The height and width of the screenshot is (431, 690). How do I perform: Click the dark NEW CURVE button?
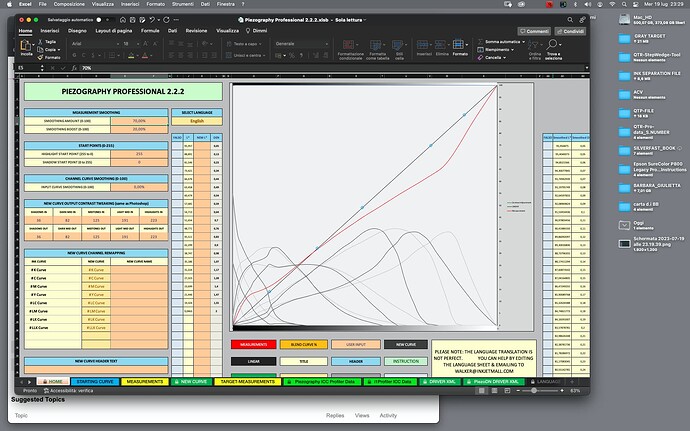(406, 345)
